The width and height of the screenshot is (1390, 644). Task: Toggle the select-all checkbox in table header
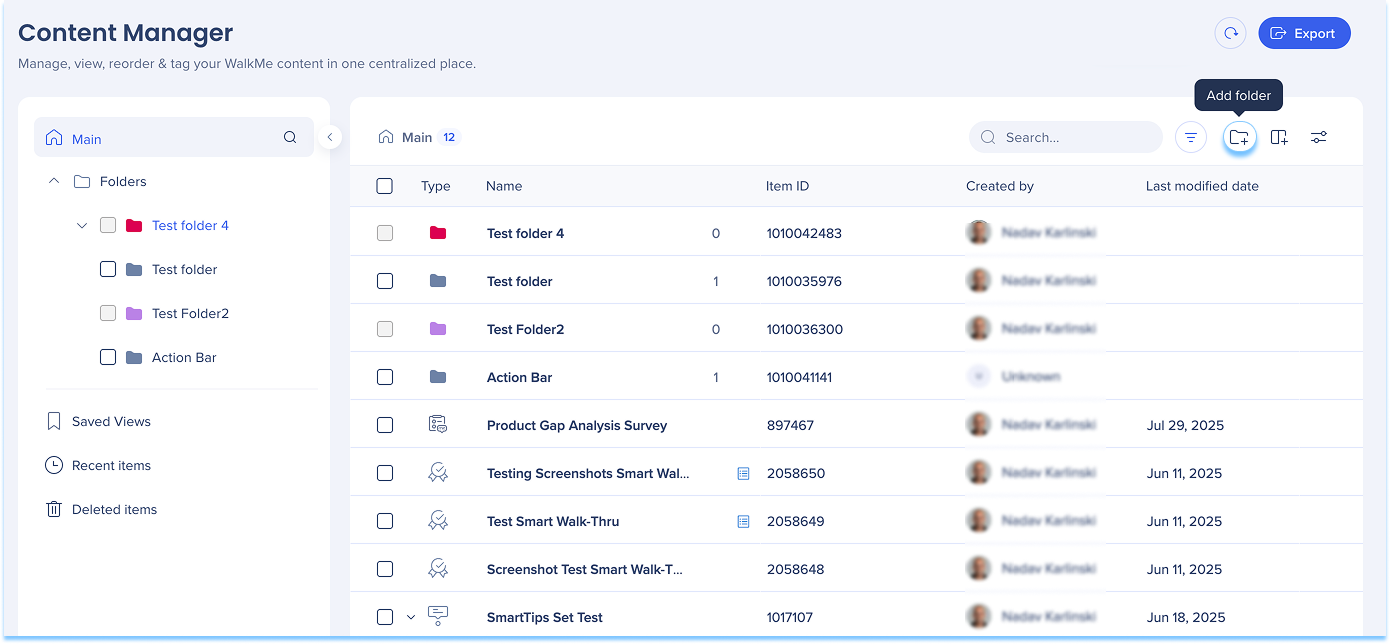coord(385,186)
